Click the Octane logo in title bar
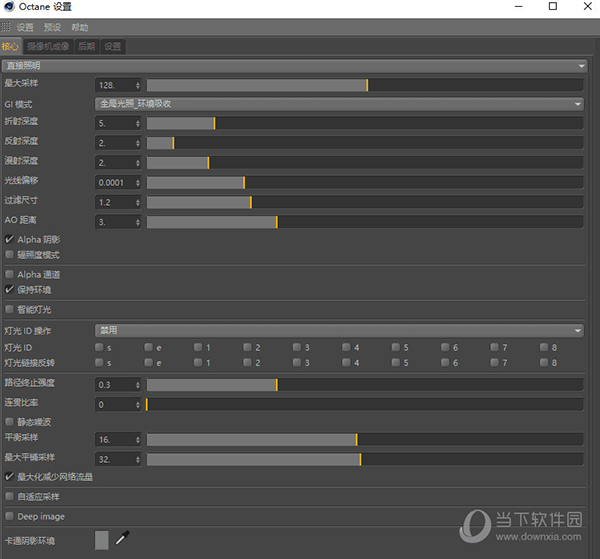The height and width of the screenshot is (559, 600). click(9, 7)
